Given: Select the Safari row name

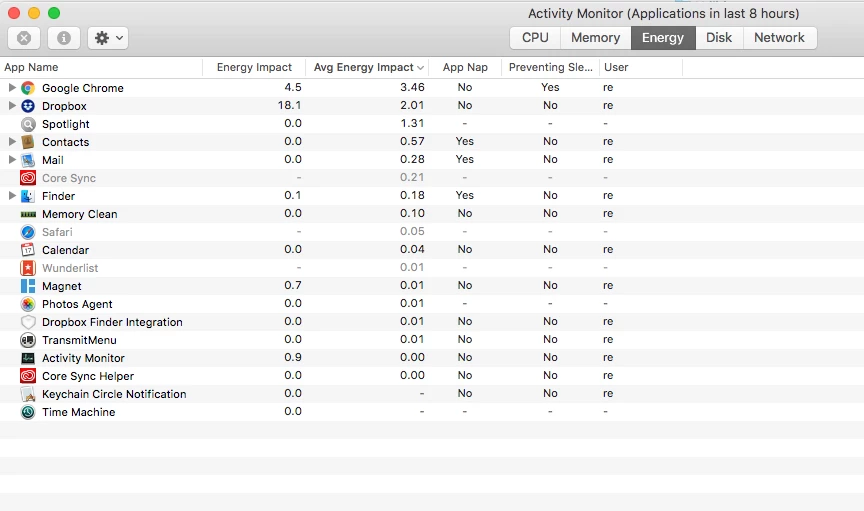Looking at the screenshot, I should (x=57, y=232).
